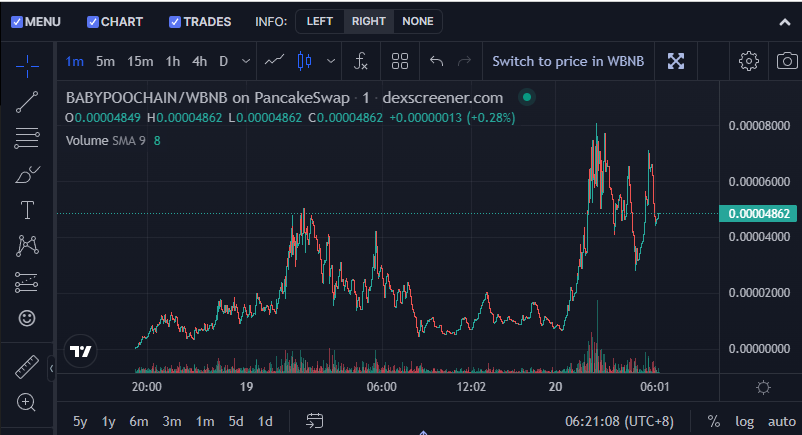Set info panel to LEFT
This screenshot has height=435, width=802.
tap(320, 21)
